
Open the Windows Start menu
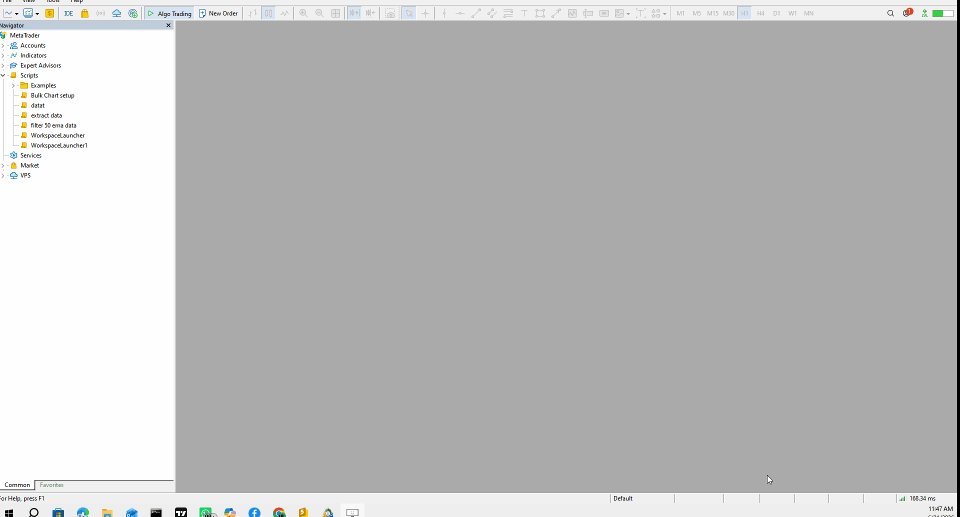(x=9, y=512)
